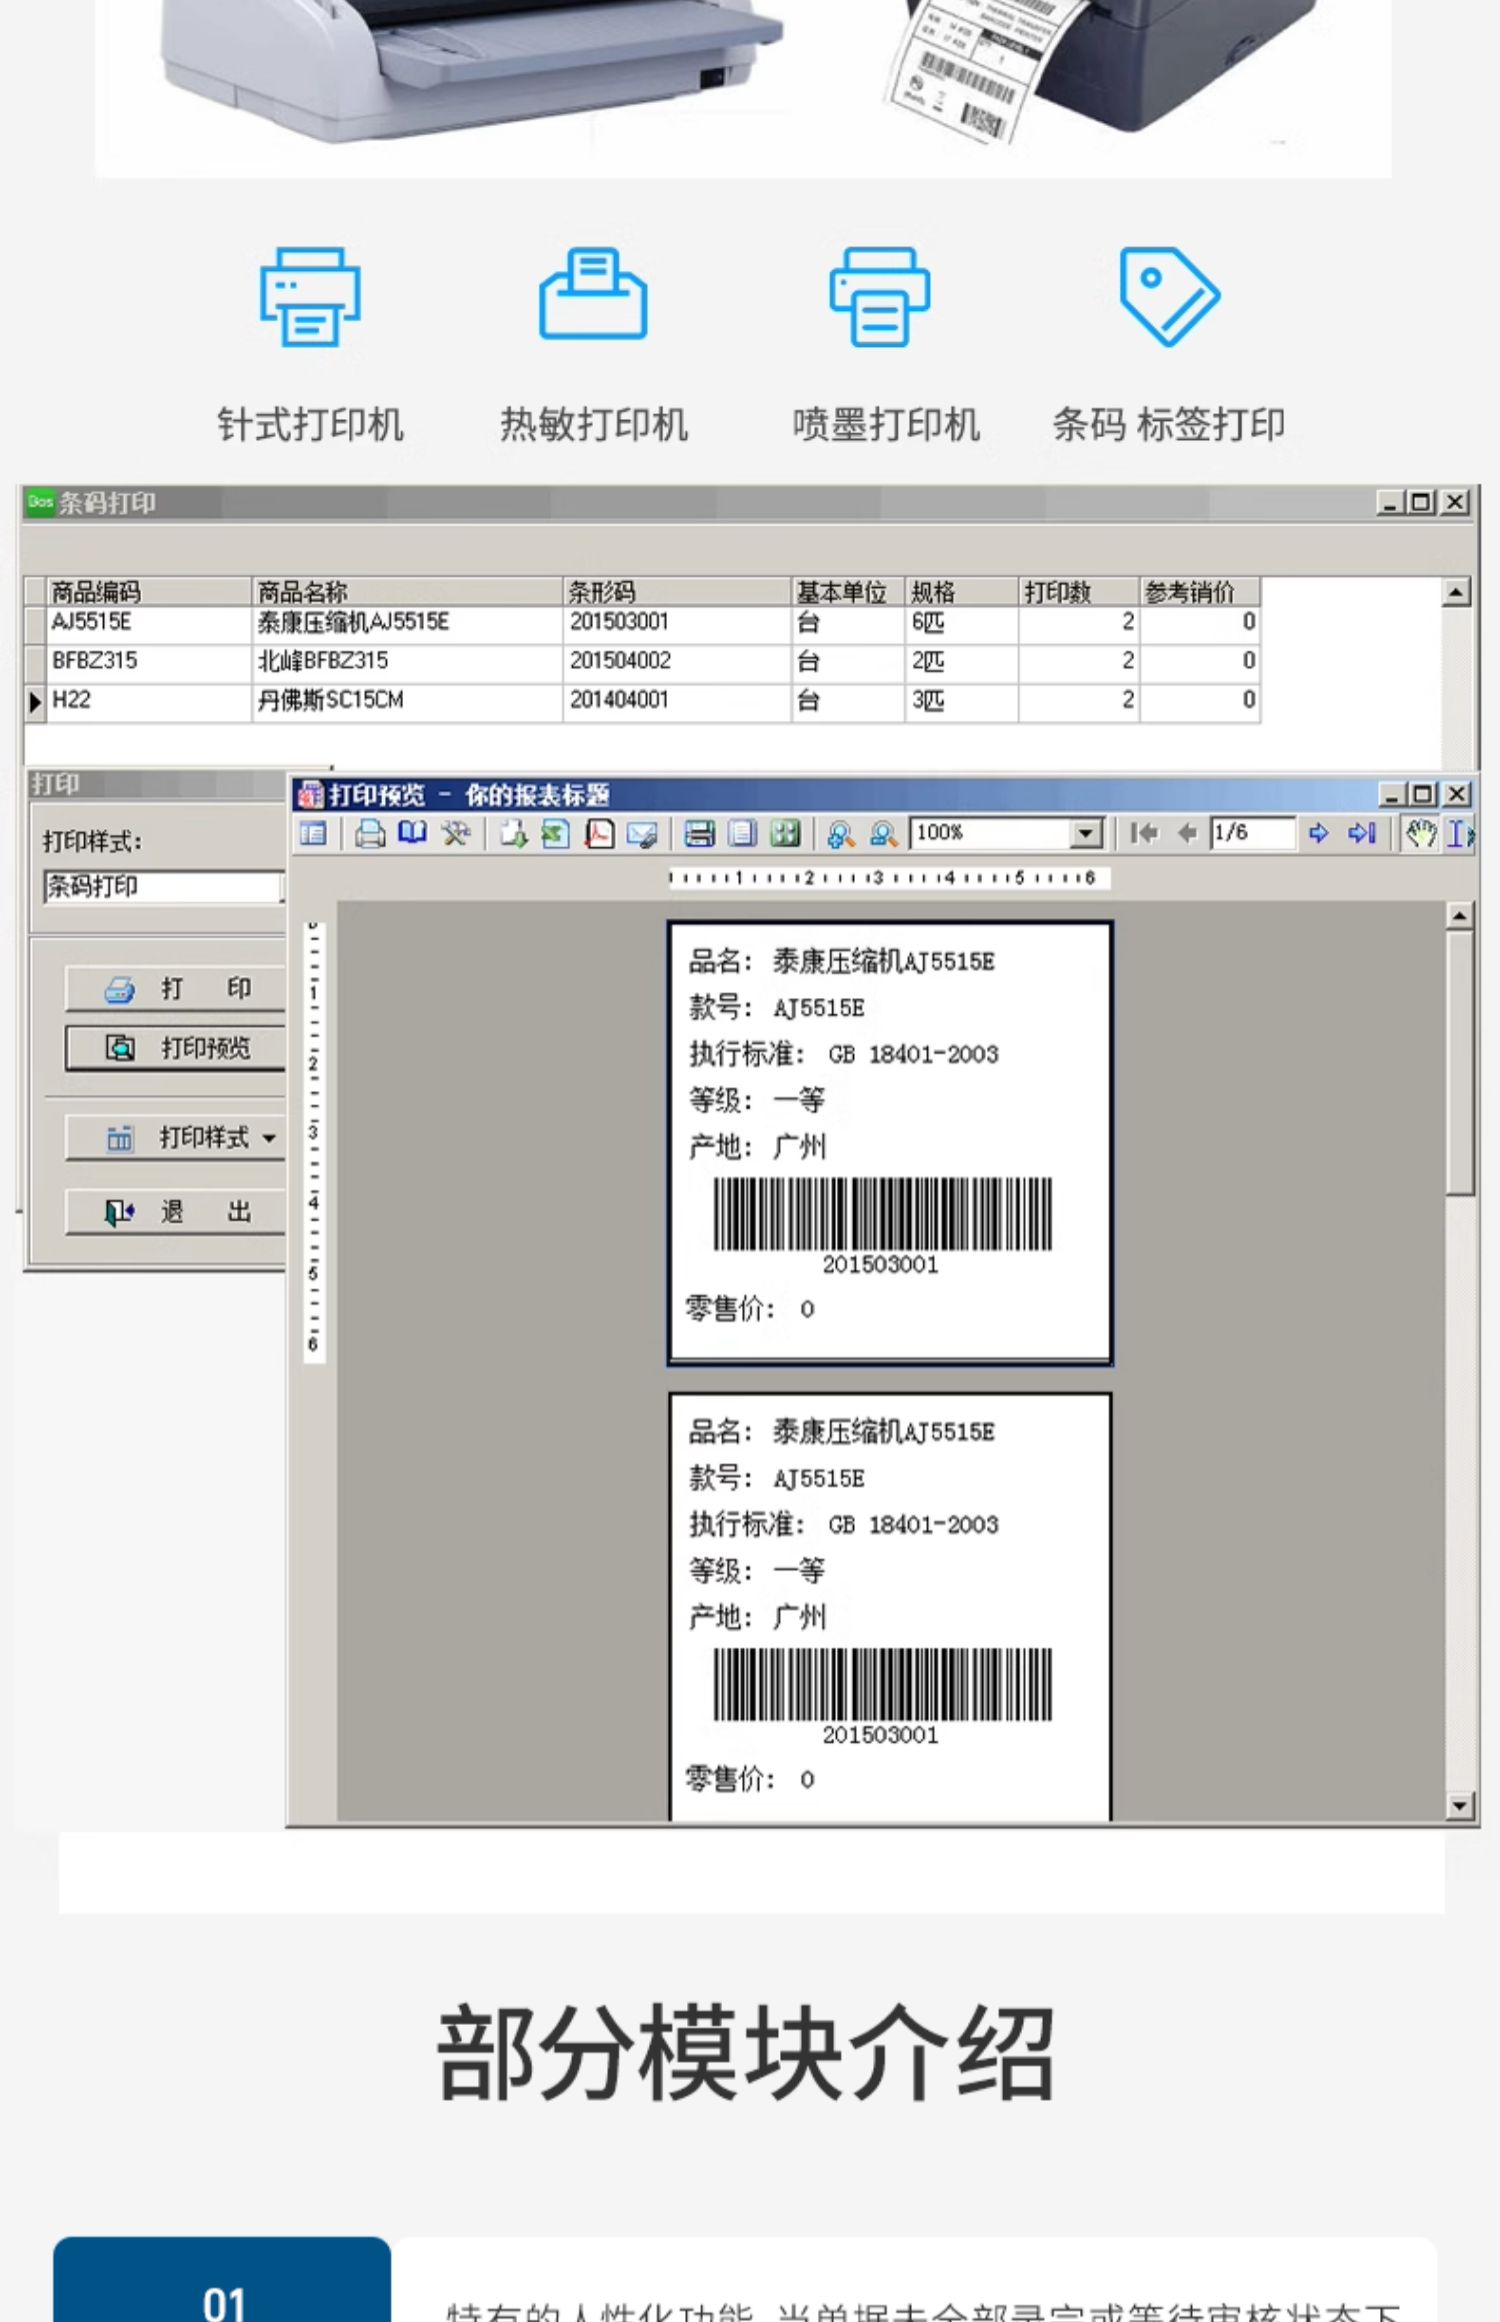Click the preview vertical scrollbar thumb
Viewport: 1500px width, 2322px height.
pyautogui.click(x=1460, y=1062)
